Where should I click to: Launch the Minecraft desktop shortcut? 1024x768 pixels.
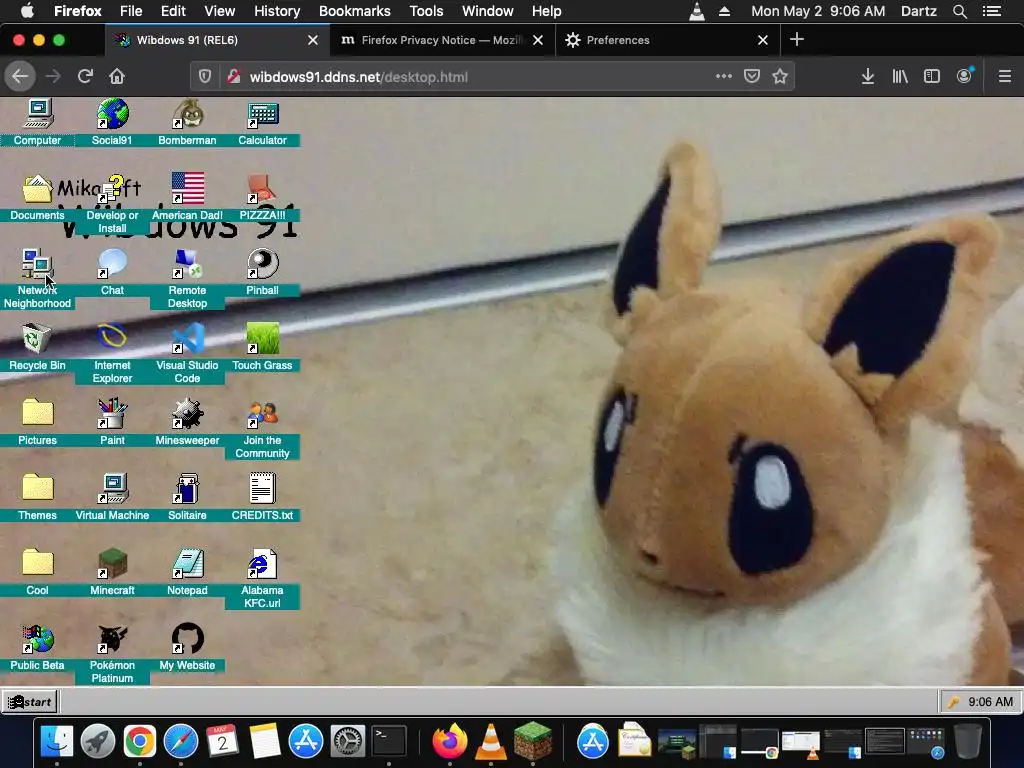click(x=112, y=572)
